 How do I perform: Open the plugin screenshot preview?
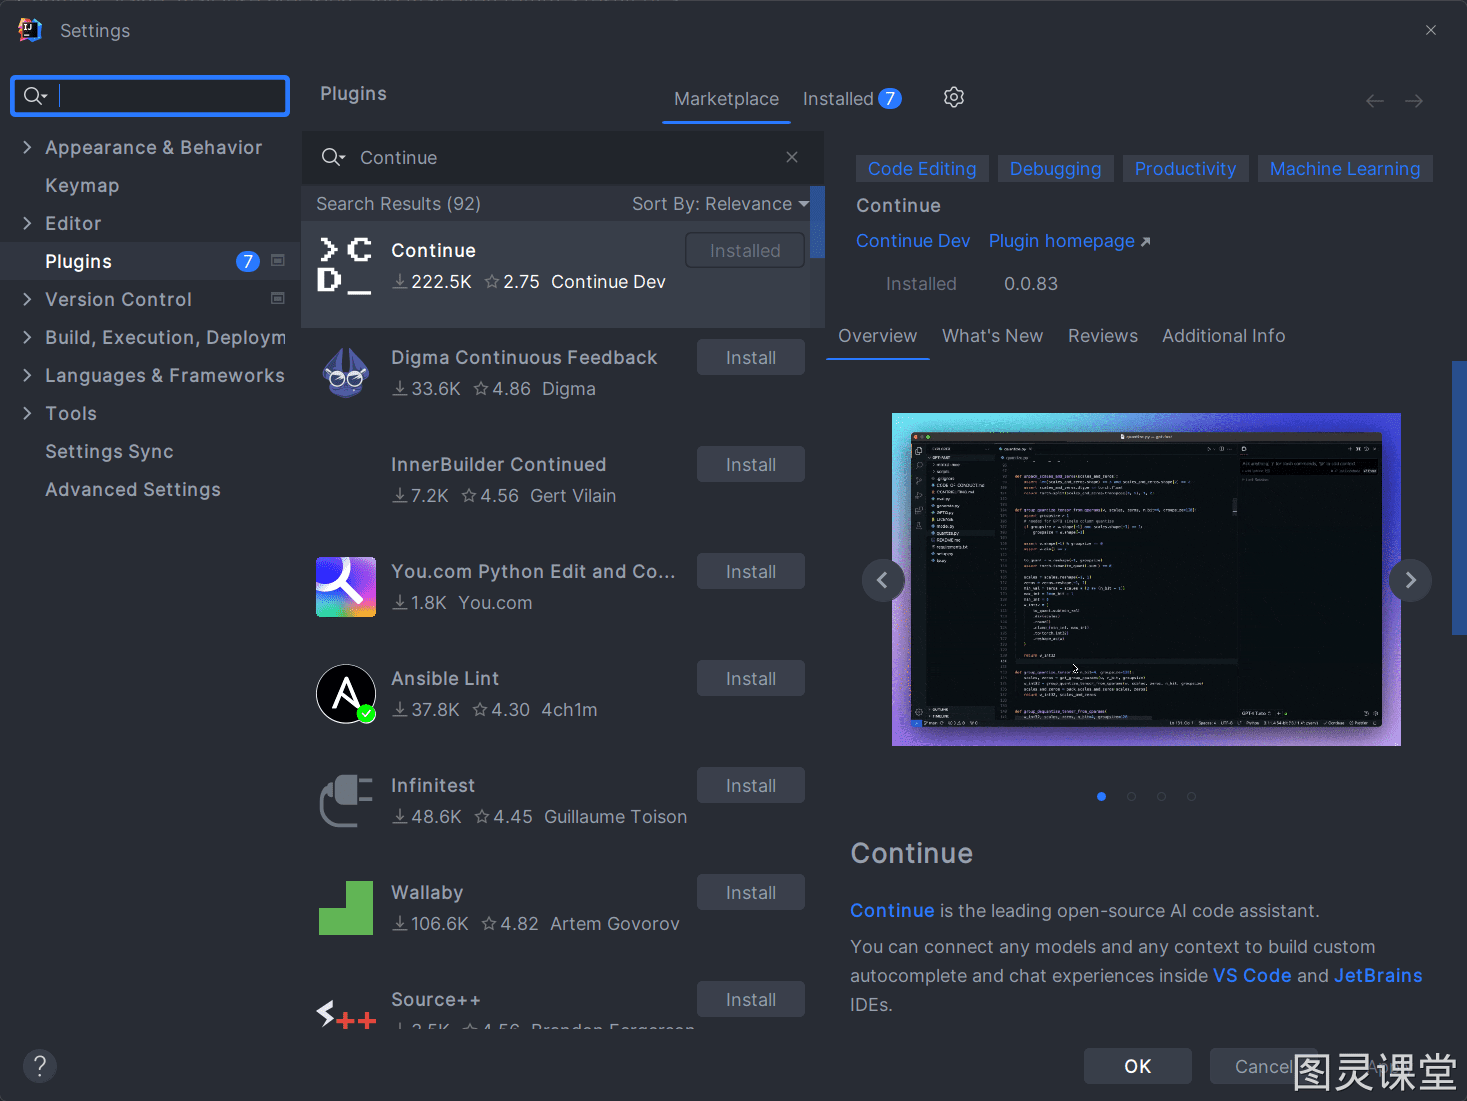pyautogui.click(x=1146, y=579)
